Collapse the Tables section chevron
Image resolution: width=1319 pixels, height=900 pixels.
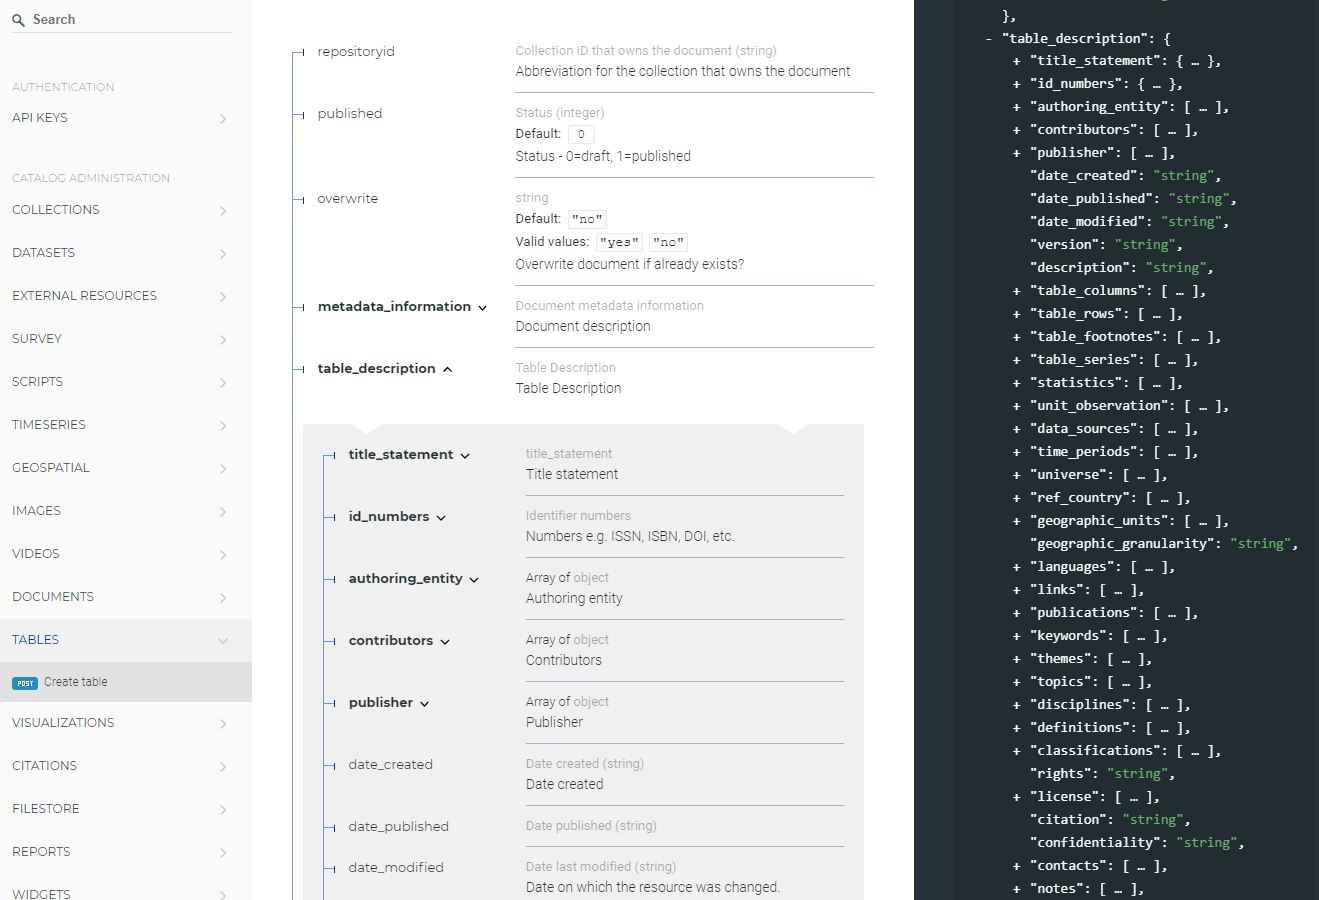[223, 641]
